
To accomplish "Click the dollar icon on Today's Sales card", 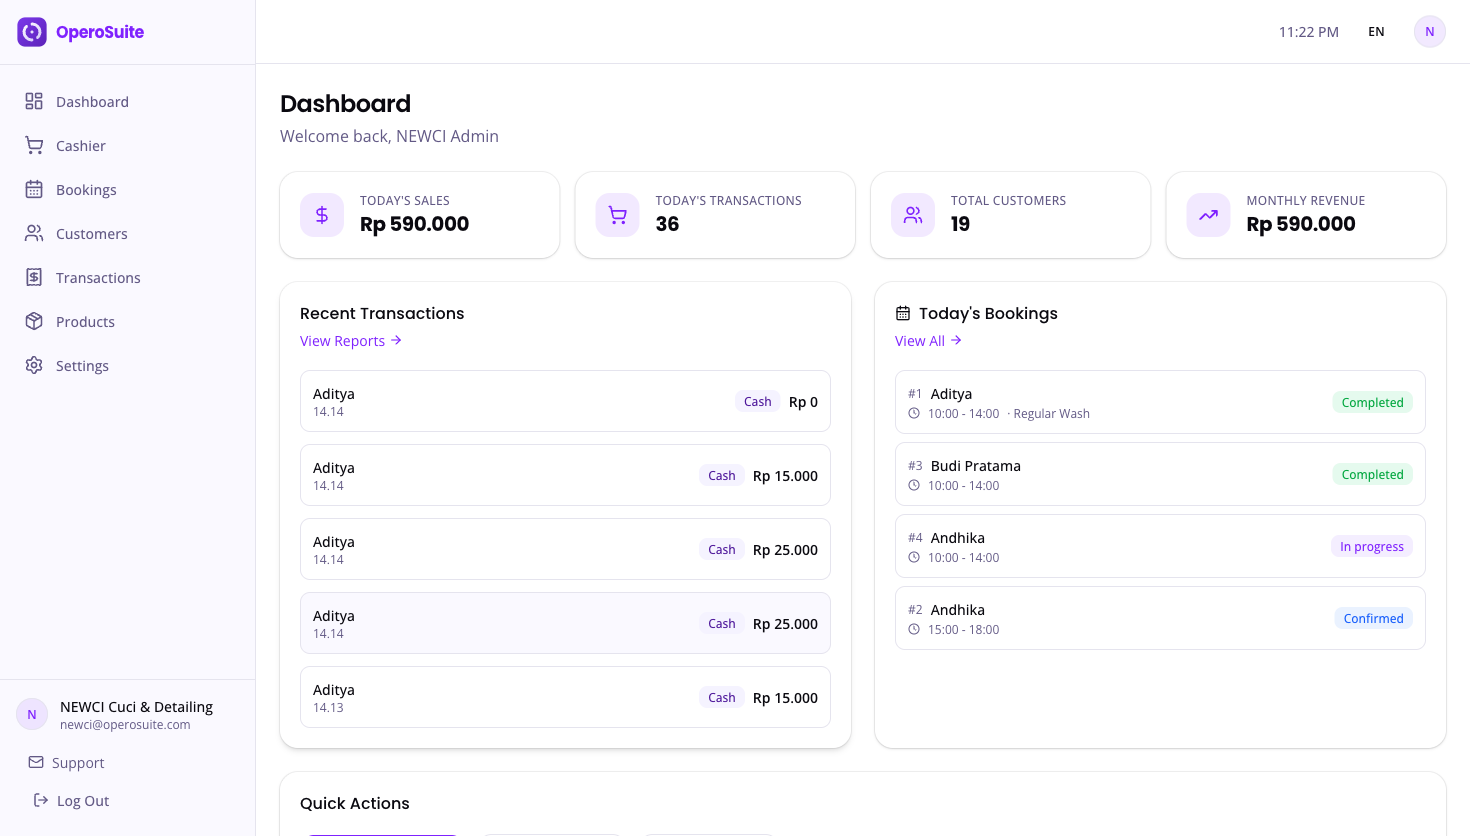I will 321,214.
